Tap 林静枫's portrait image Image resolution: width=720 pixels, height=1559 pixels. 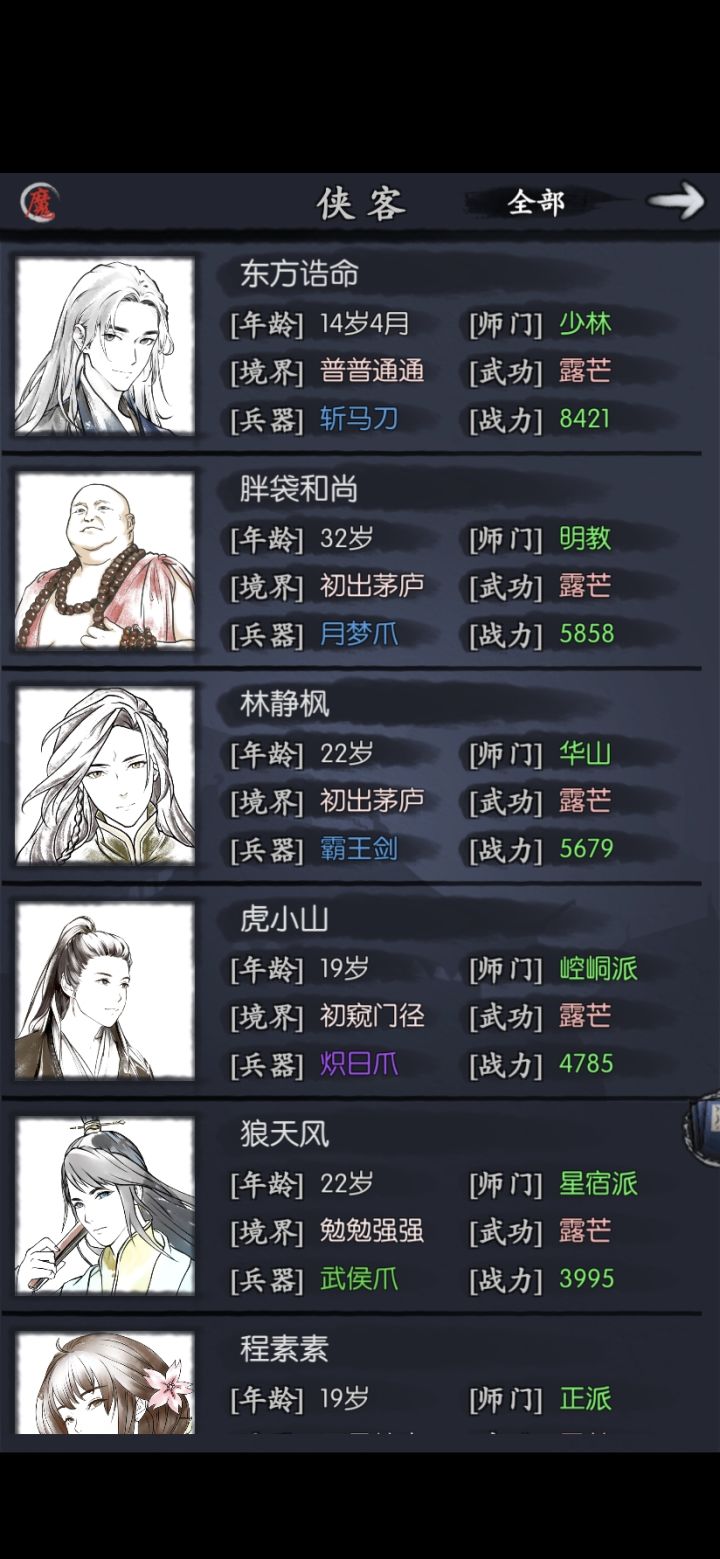pyautogui.click(x=105, y=776)
